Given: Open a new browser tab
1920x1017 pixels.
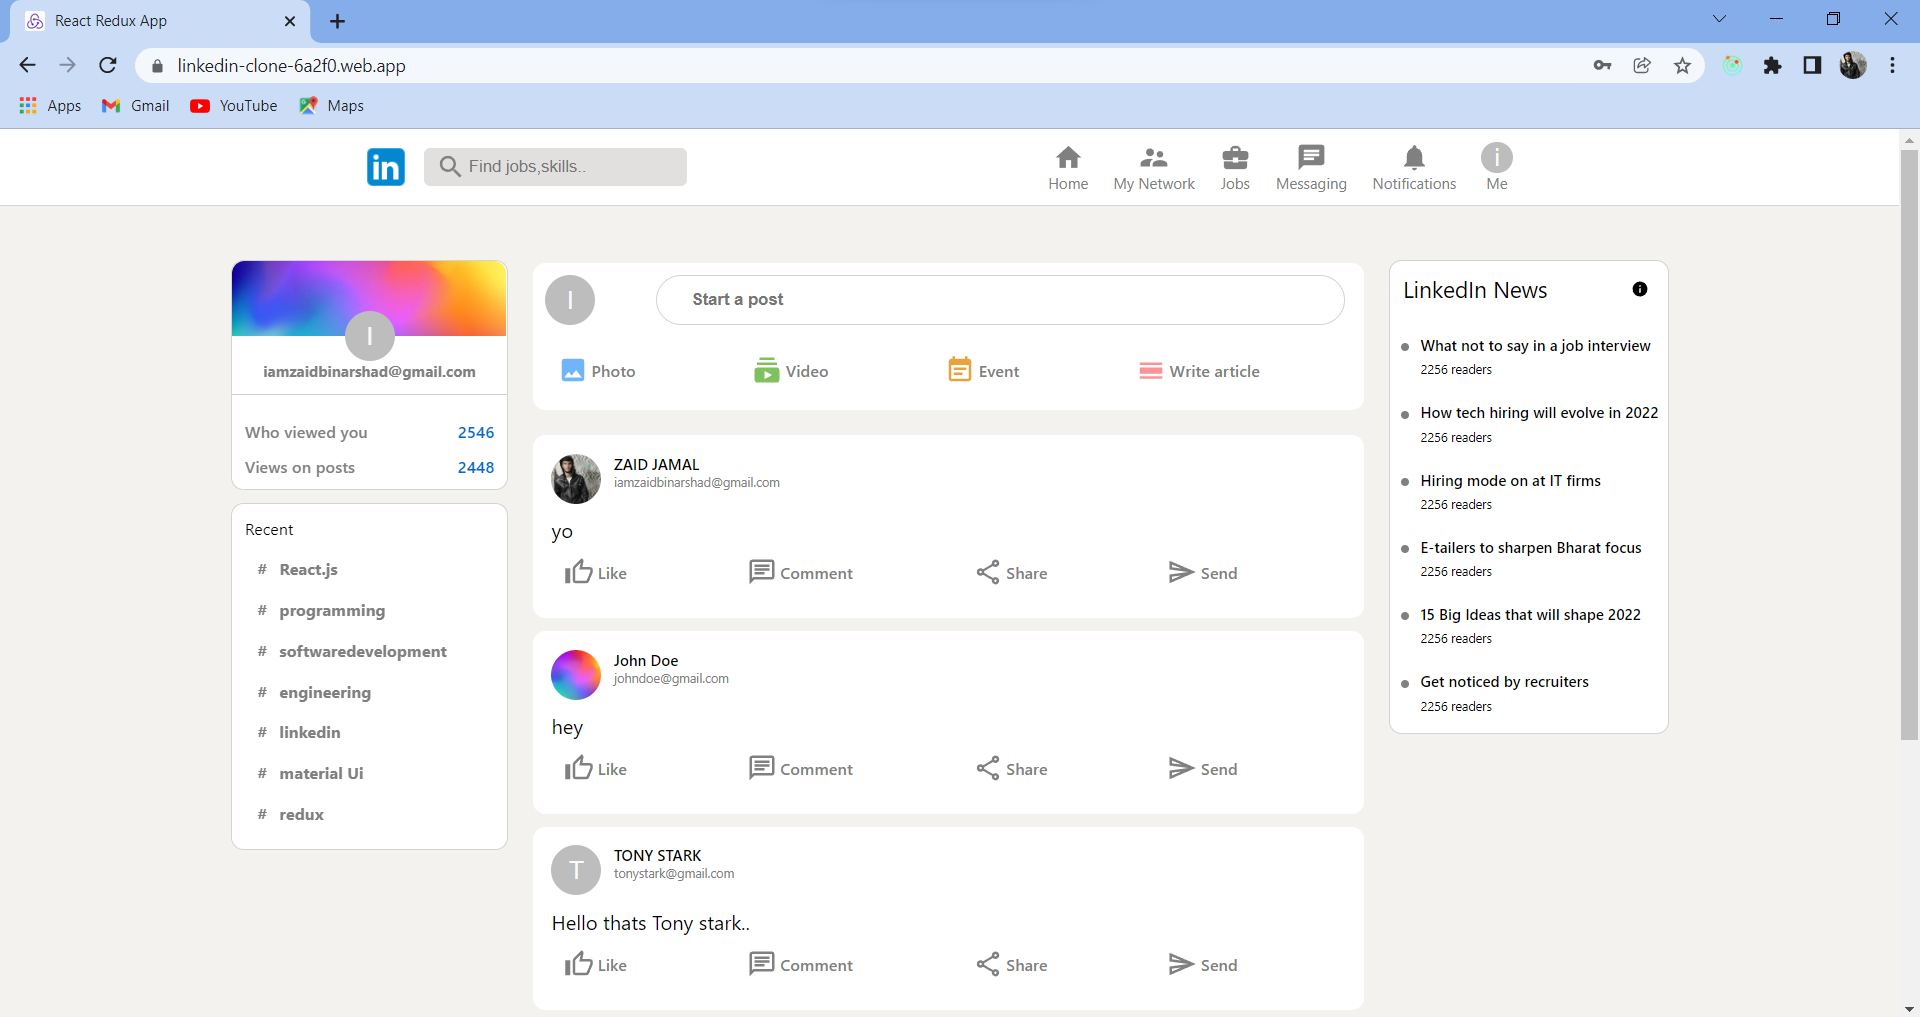Looking at the screenshot, I should (x=338, y=21).
